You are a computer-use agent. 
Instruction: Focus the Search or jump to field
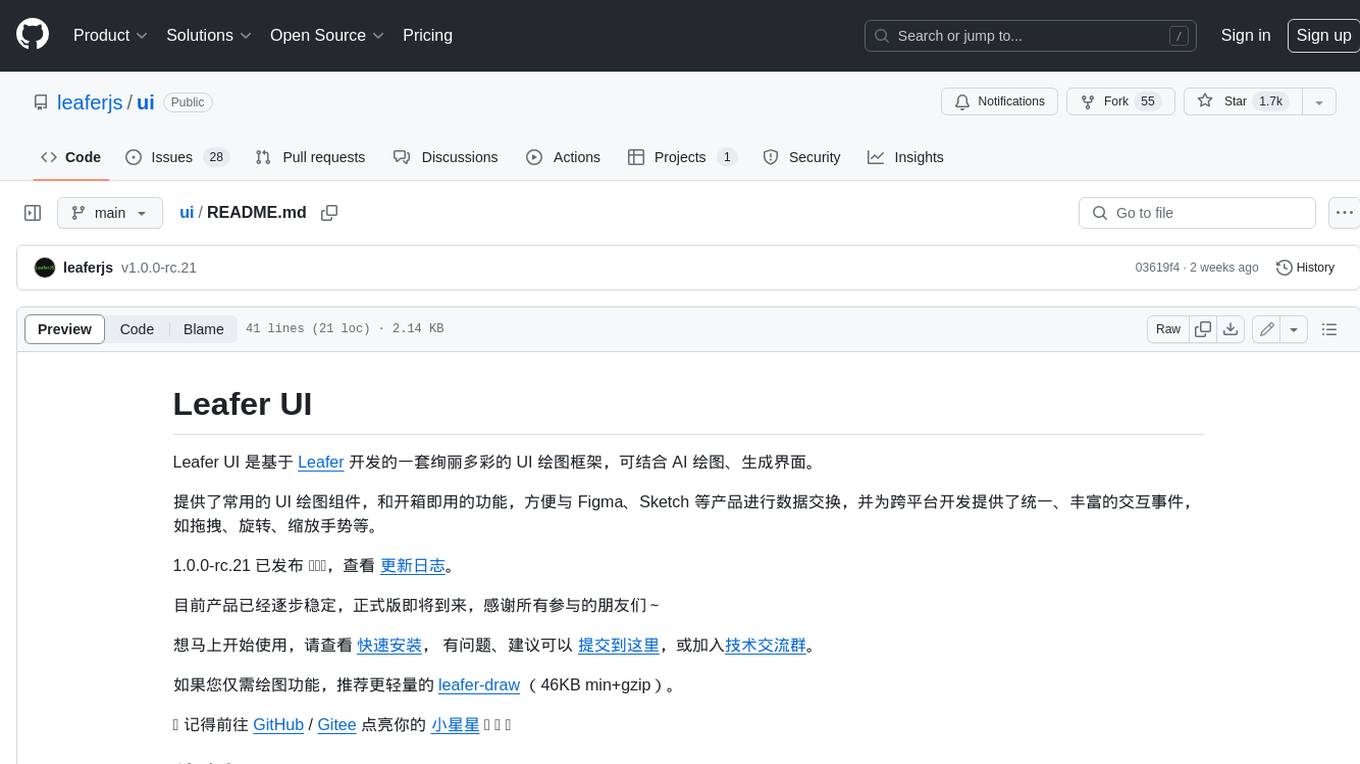click(x=1031, y=36)
